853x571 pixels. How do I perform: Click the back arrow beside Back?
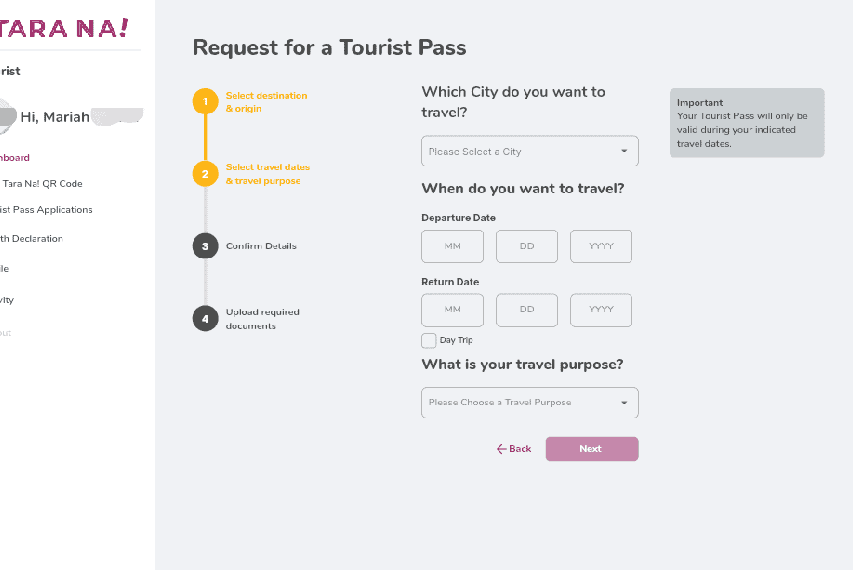[x=501, y=449]
